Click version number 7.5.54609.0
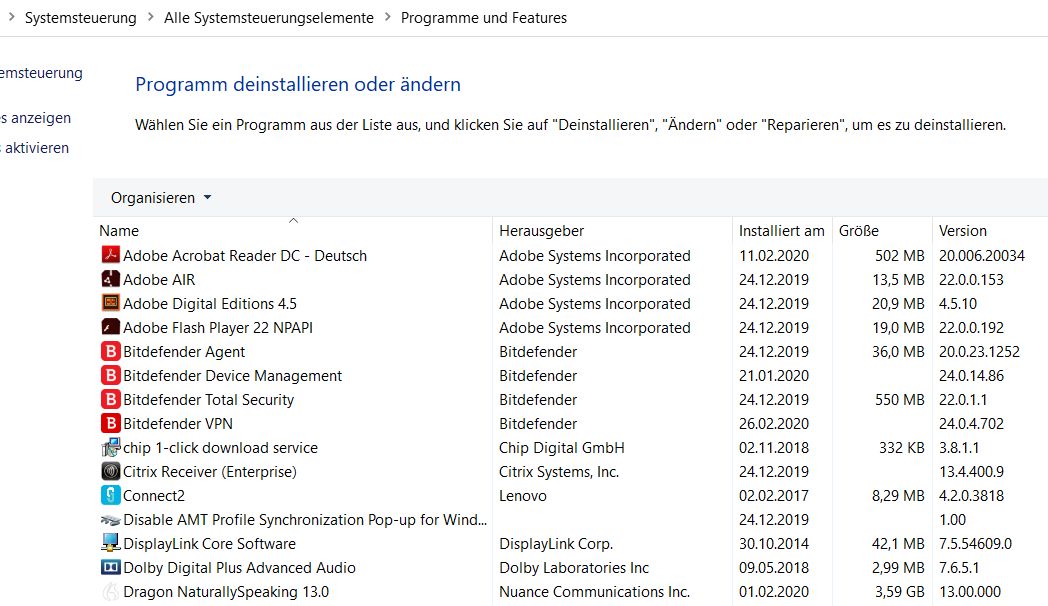 [975, 545]
